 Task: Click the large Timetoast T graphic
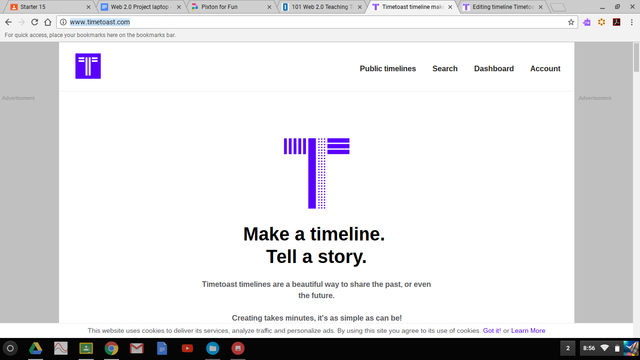pyautogui.click(x=317, y=173)
